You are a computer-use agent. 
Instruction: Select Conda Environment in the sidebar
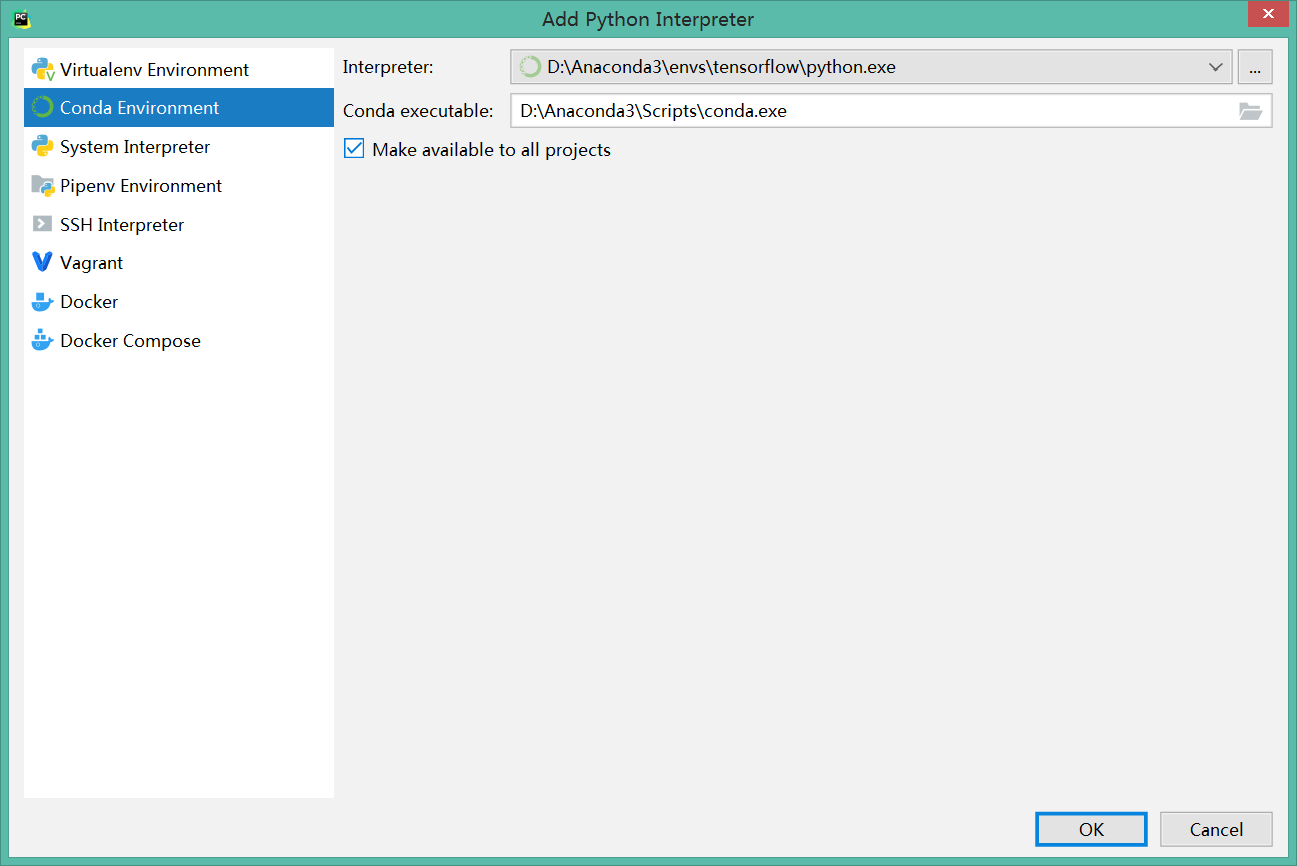(x=179, y=107)
